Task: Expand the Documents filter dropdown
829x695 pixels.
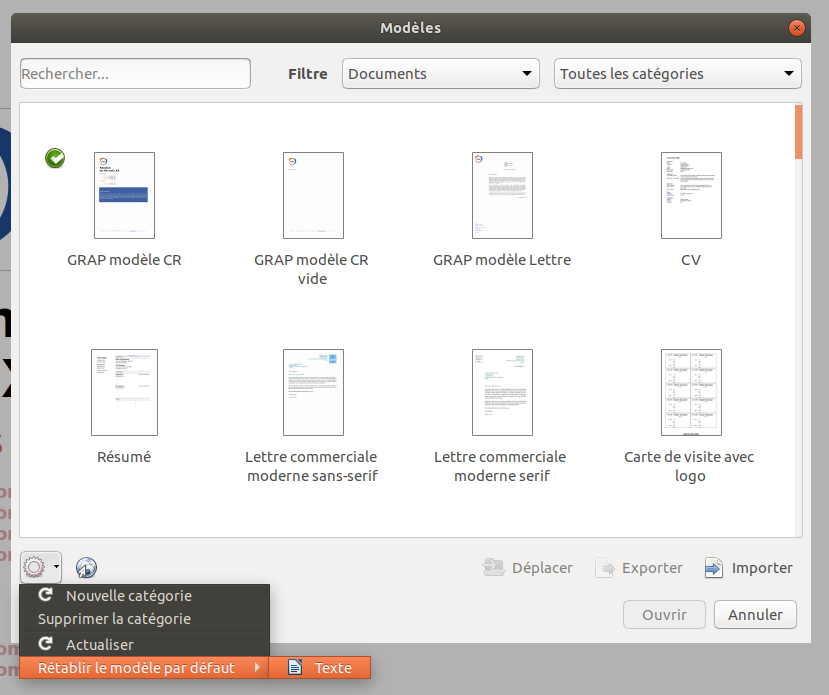Action: click(x=440, y=74)
